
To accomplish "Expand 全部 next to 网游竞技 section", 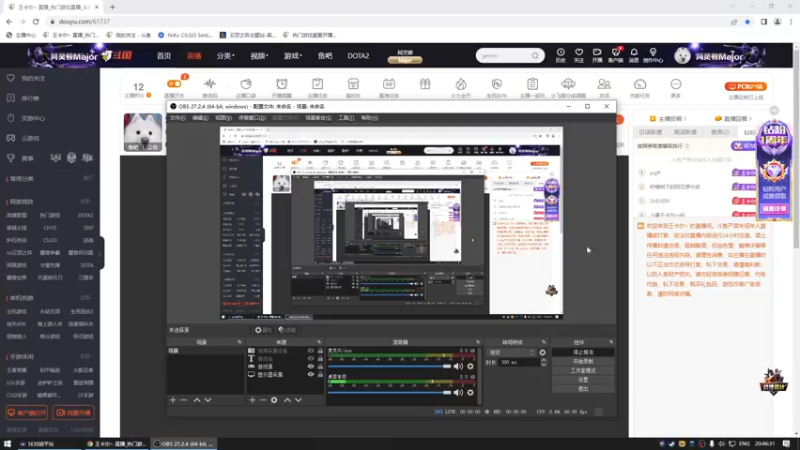I will click(x=86, y=202).
